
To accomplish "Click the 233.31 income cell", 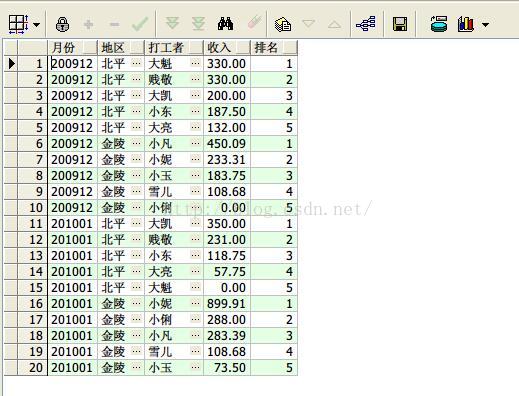I will 227,160.
